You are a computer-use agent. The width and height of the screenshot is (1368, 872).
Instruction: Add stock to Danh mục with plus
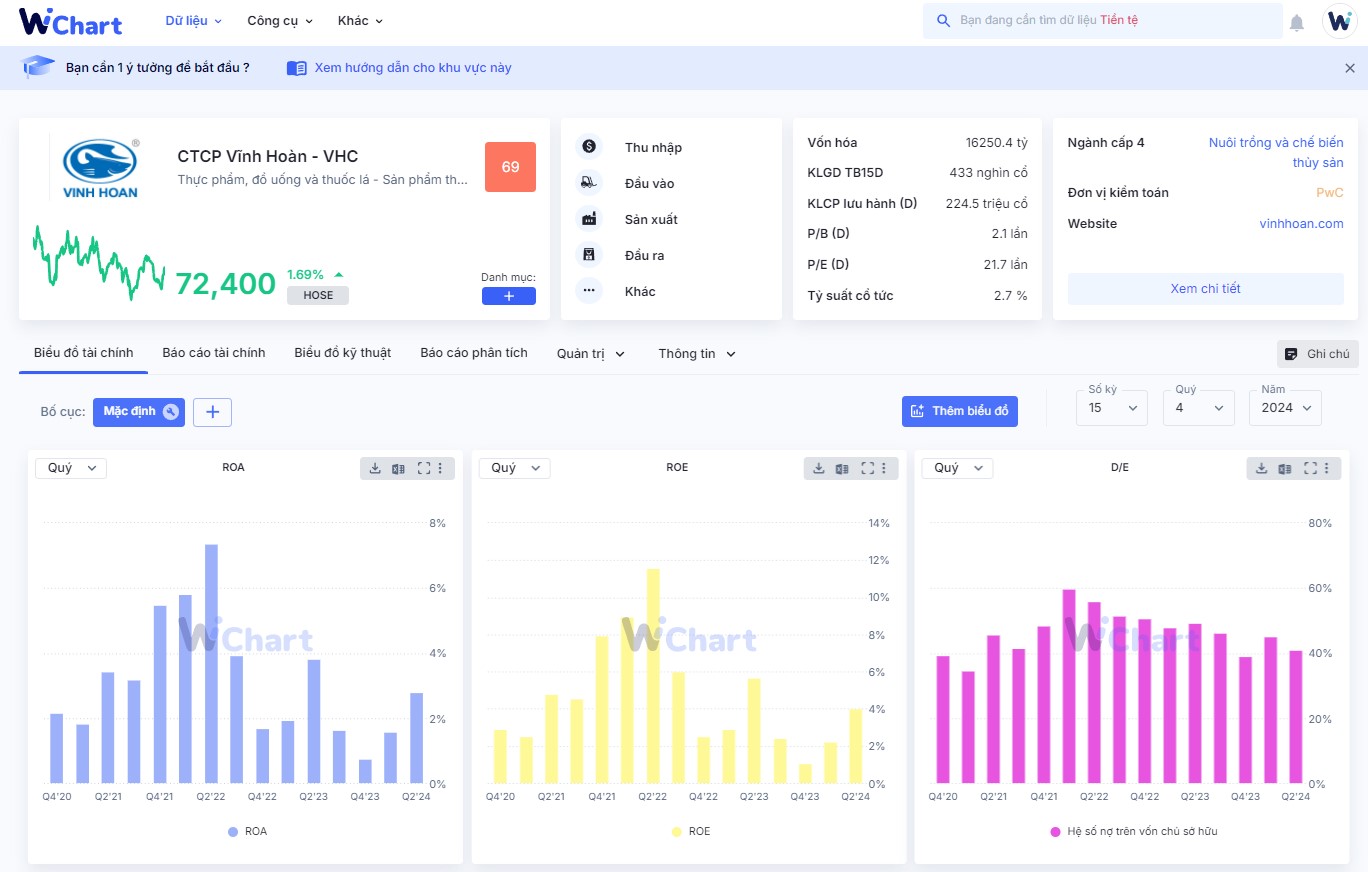(509, 296)
